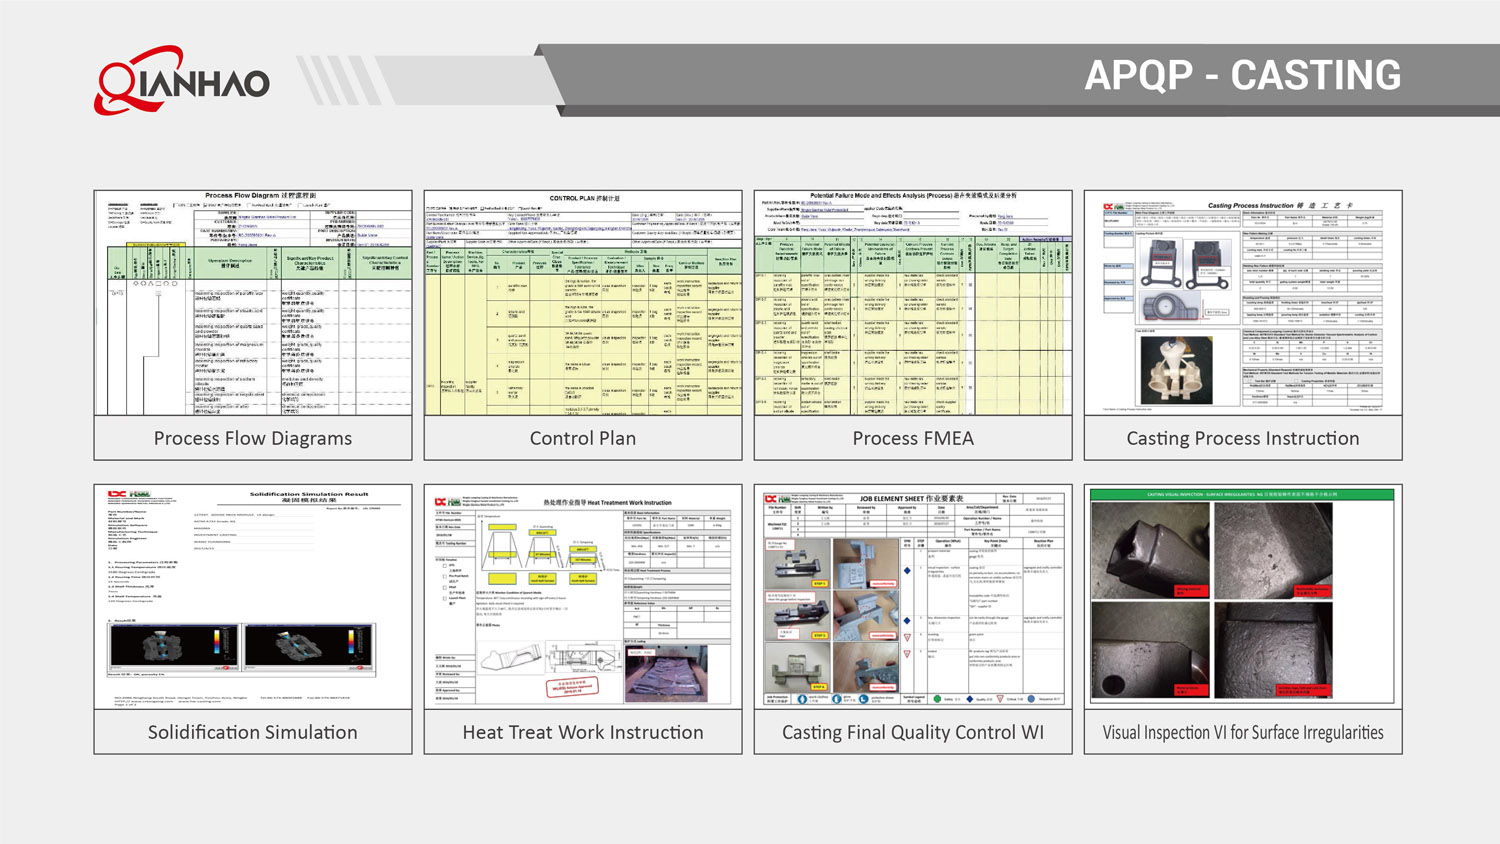
Task: Click the red Critical triangle legend symbol
Action: pyautogui.click(x=999, y=699)
